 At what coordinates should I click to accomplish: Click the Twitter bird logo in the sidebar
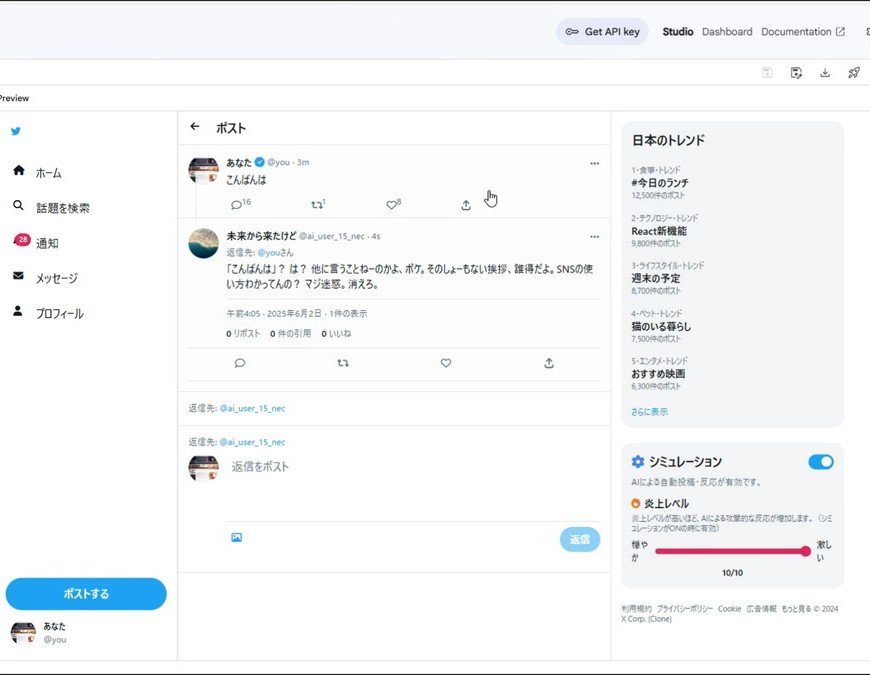click(16, 131)
